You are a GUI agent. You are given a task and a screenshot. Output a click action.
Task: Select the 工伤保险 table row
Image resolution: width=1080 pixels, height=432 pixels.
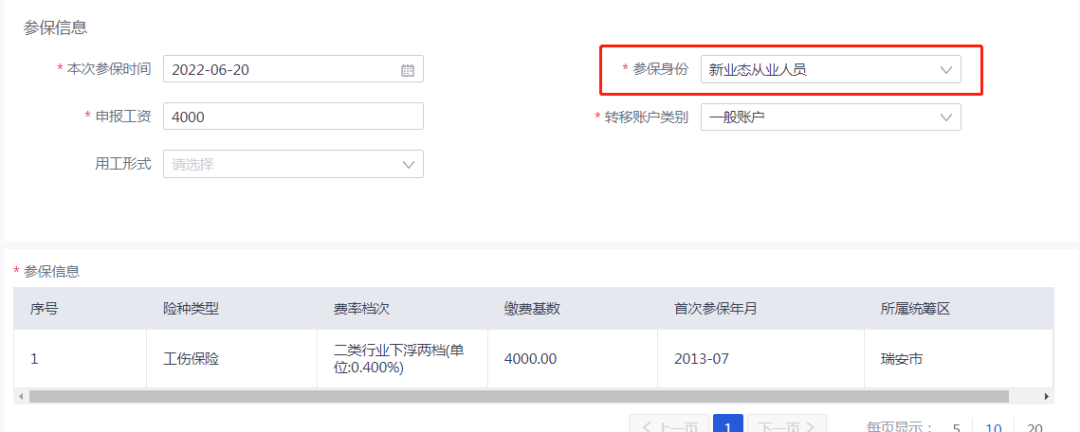pos(190,358)
